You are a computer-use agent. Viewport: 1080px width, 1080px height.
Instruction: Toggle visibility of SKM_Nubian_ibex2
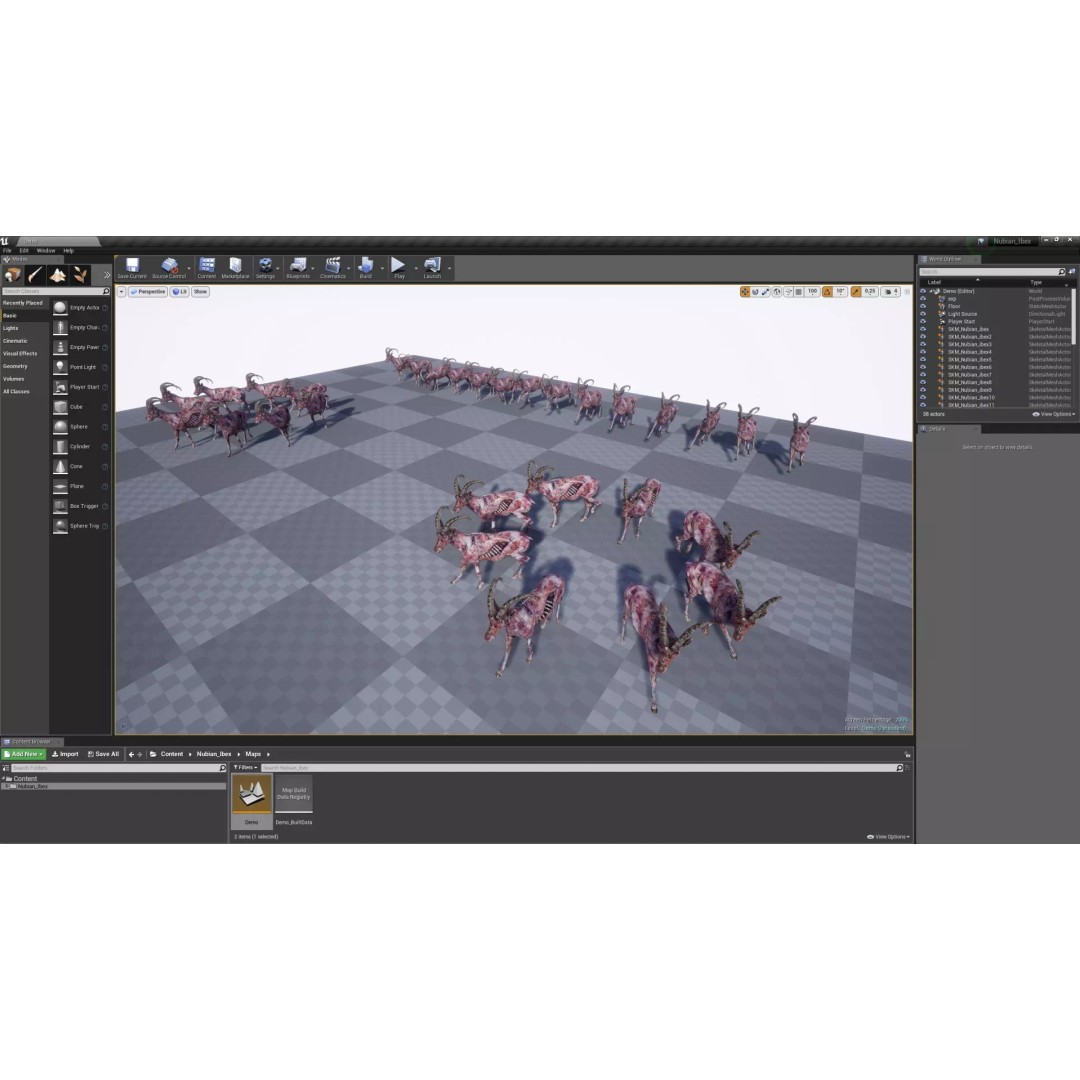(x=923, y=337)
